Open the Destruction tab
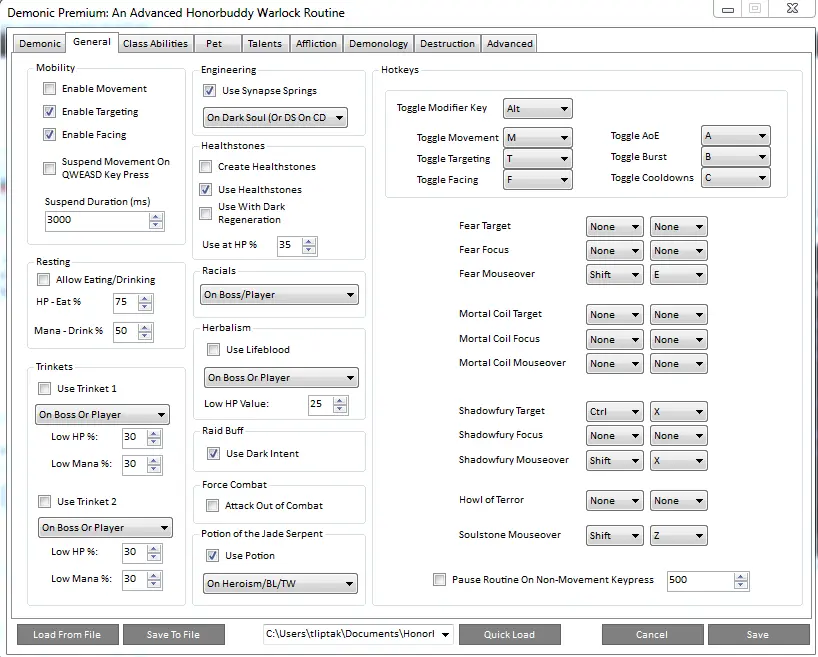 pyautogui.click(x=448, y=44)
